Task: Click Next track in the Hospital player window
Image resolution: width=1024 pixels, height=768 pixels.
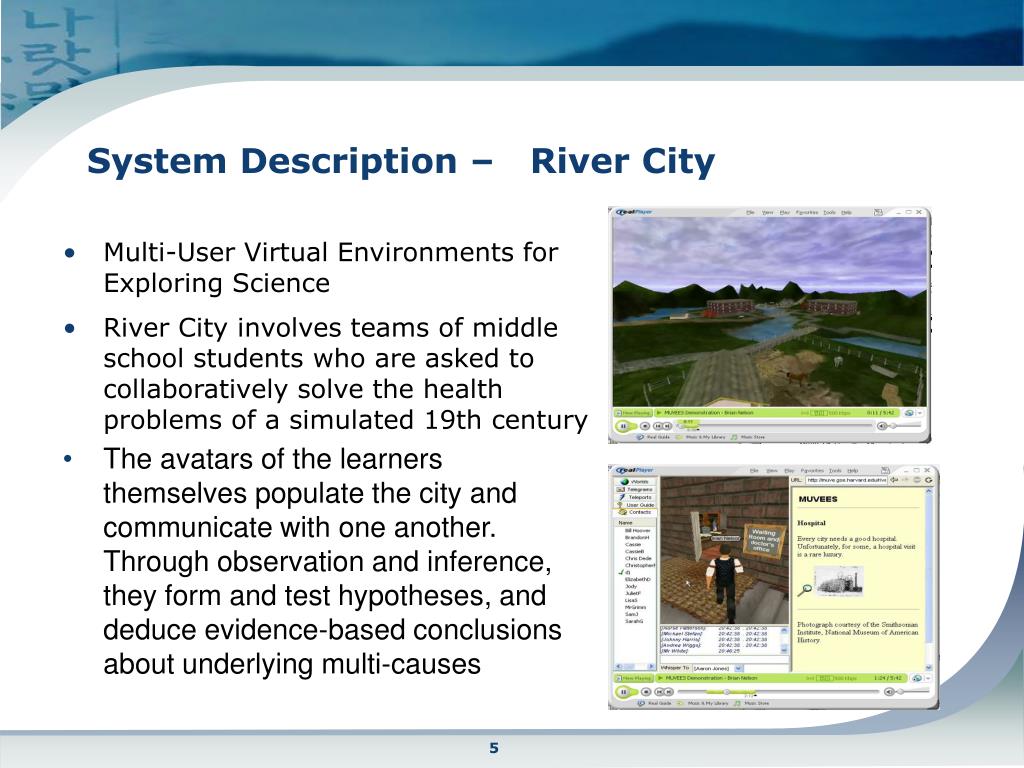Action: point(669,692)
